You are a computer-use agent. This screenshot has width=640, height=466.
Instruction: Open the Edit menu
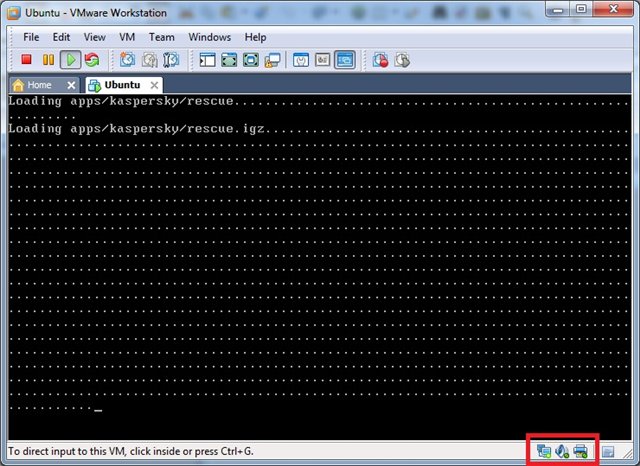point(61,37)
